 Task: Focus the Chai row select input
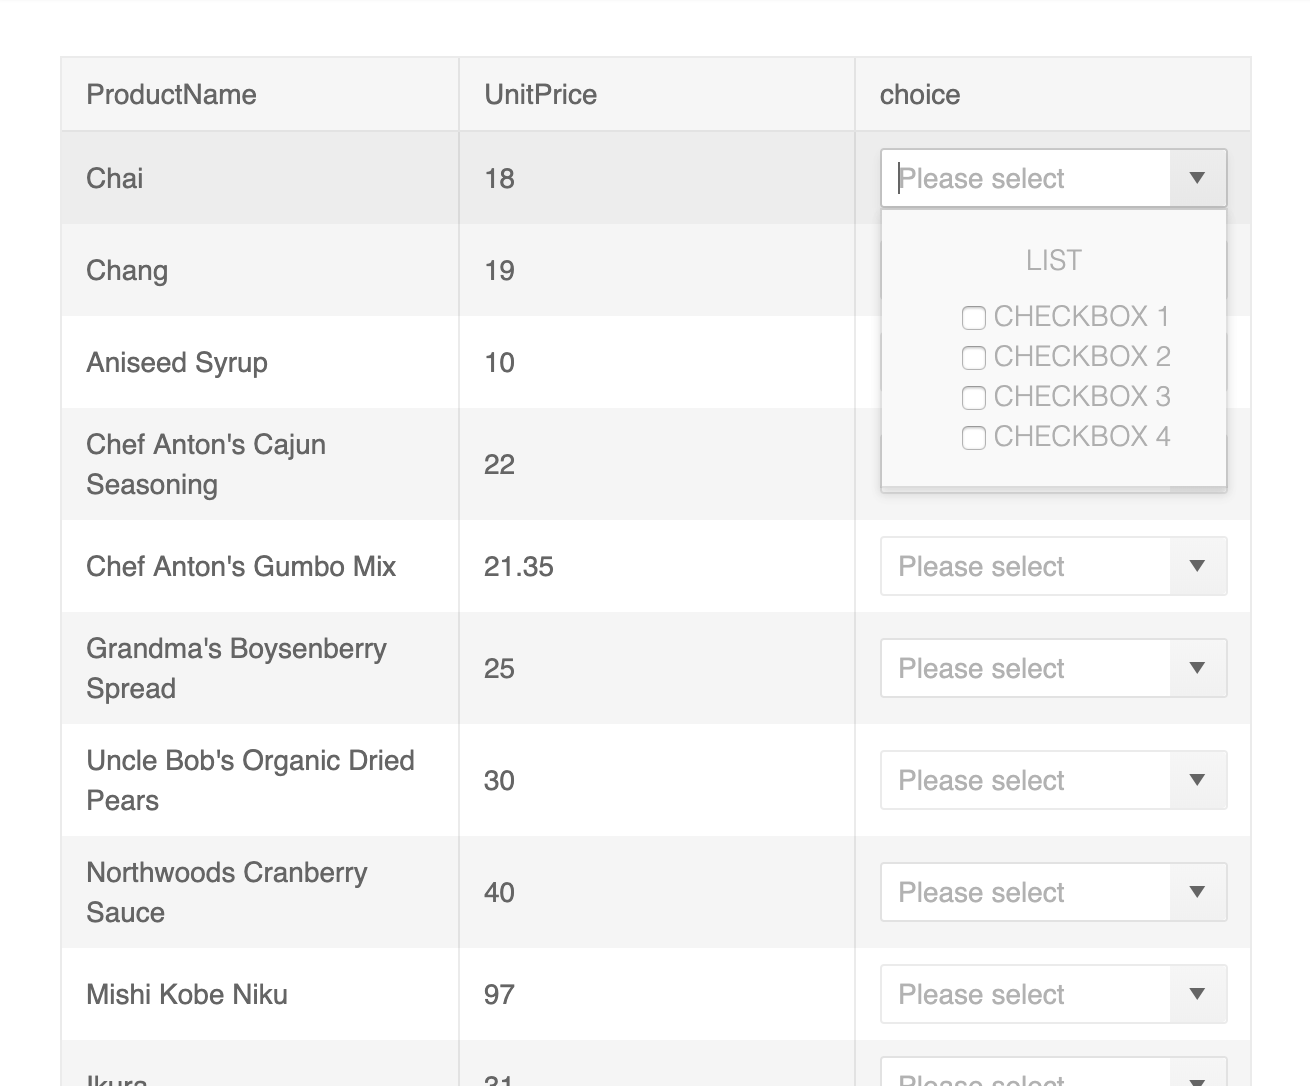pos(1025,179)
